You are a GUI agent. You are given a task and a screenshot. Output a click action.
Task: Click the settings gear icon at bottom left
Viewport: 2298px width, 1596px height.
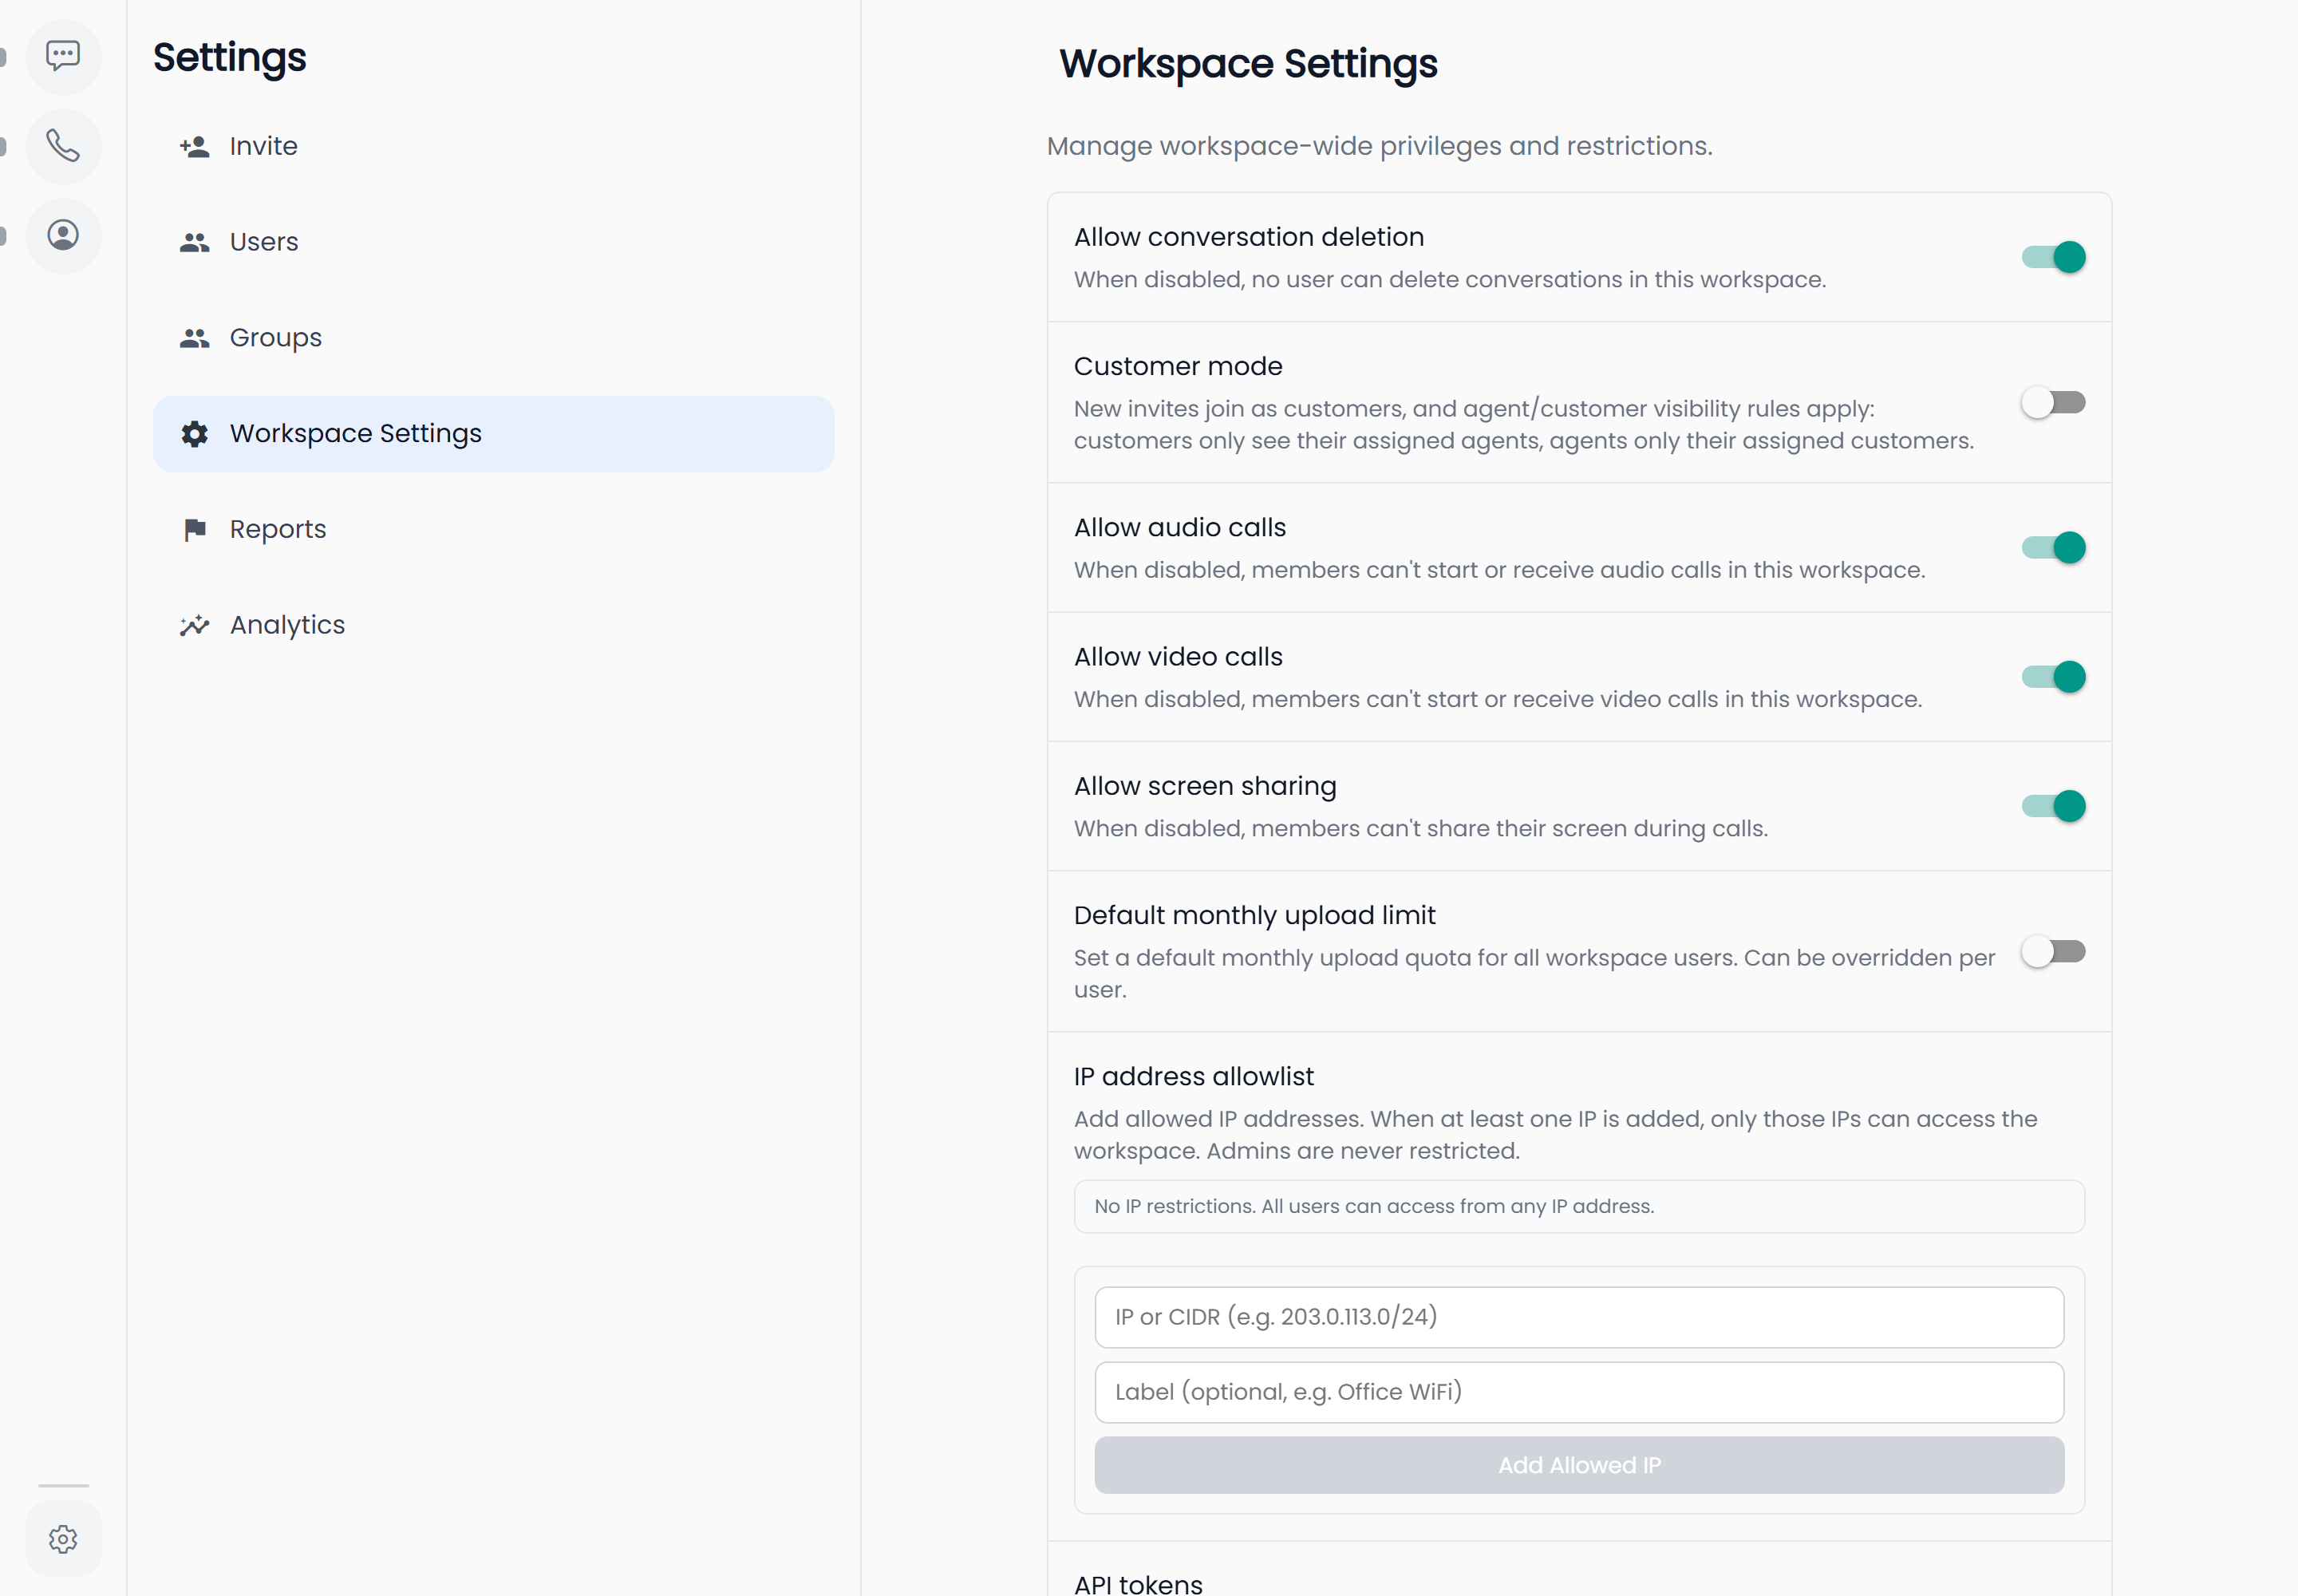pyautogui.click(x=63, y=1538)
